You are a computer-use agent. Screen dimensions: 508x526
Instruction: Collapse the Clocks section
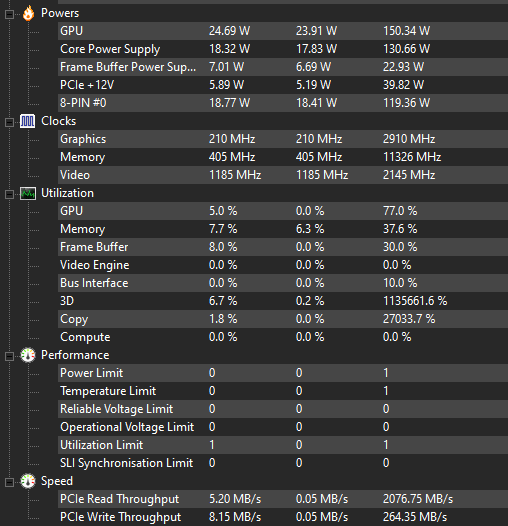(x=9, y=122)
